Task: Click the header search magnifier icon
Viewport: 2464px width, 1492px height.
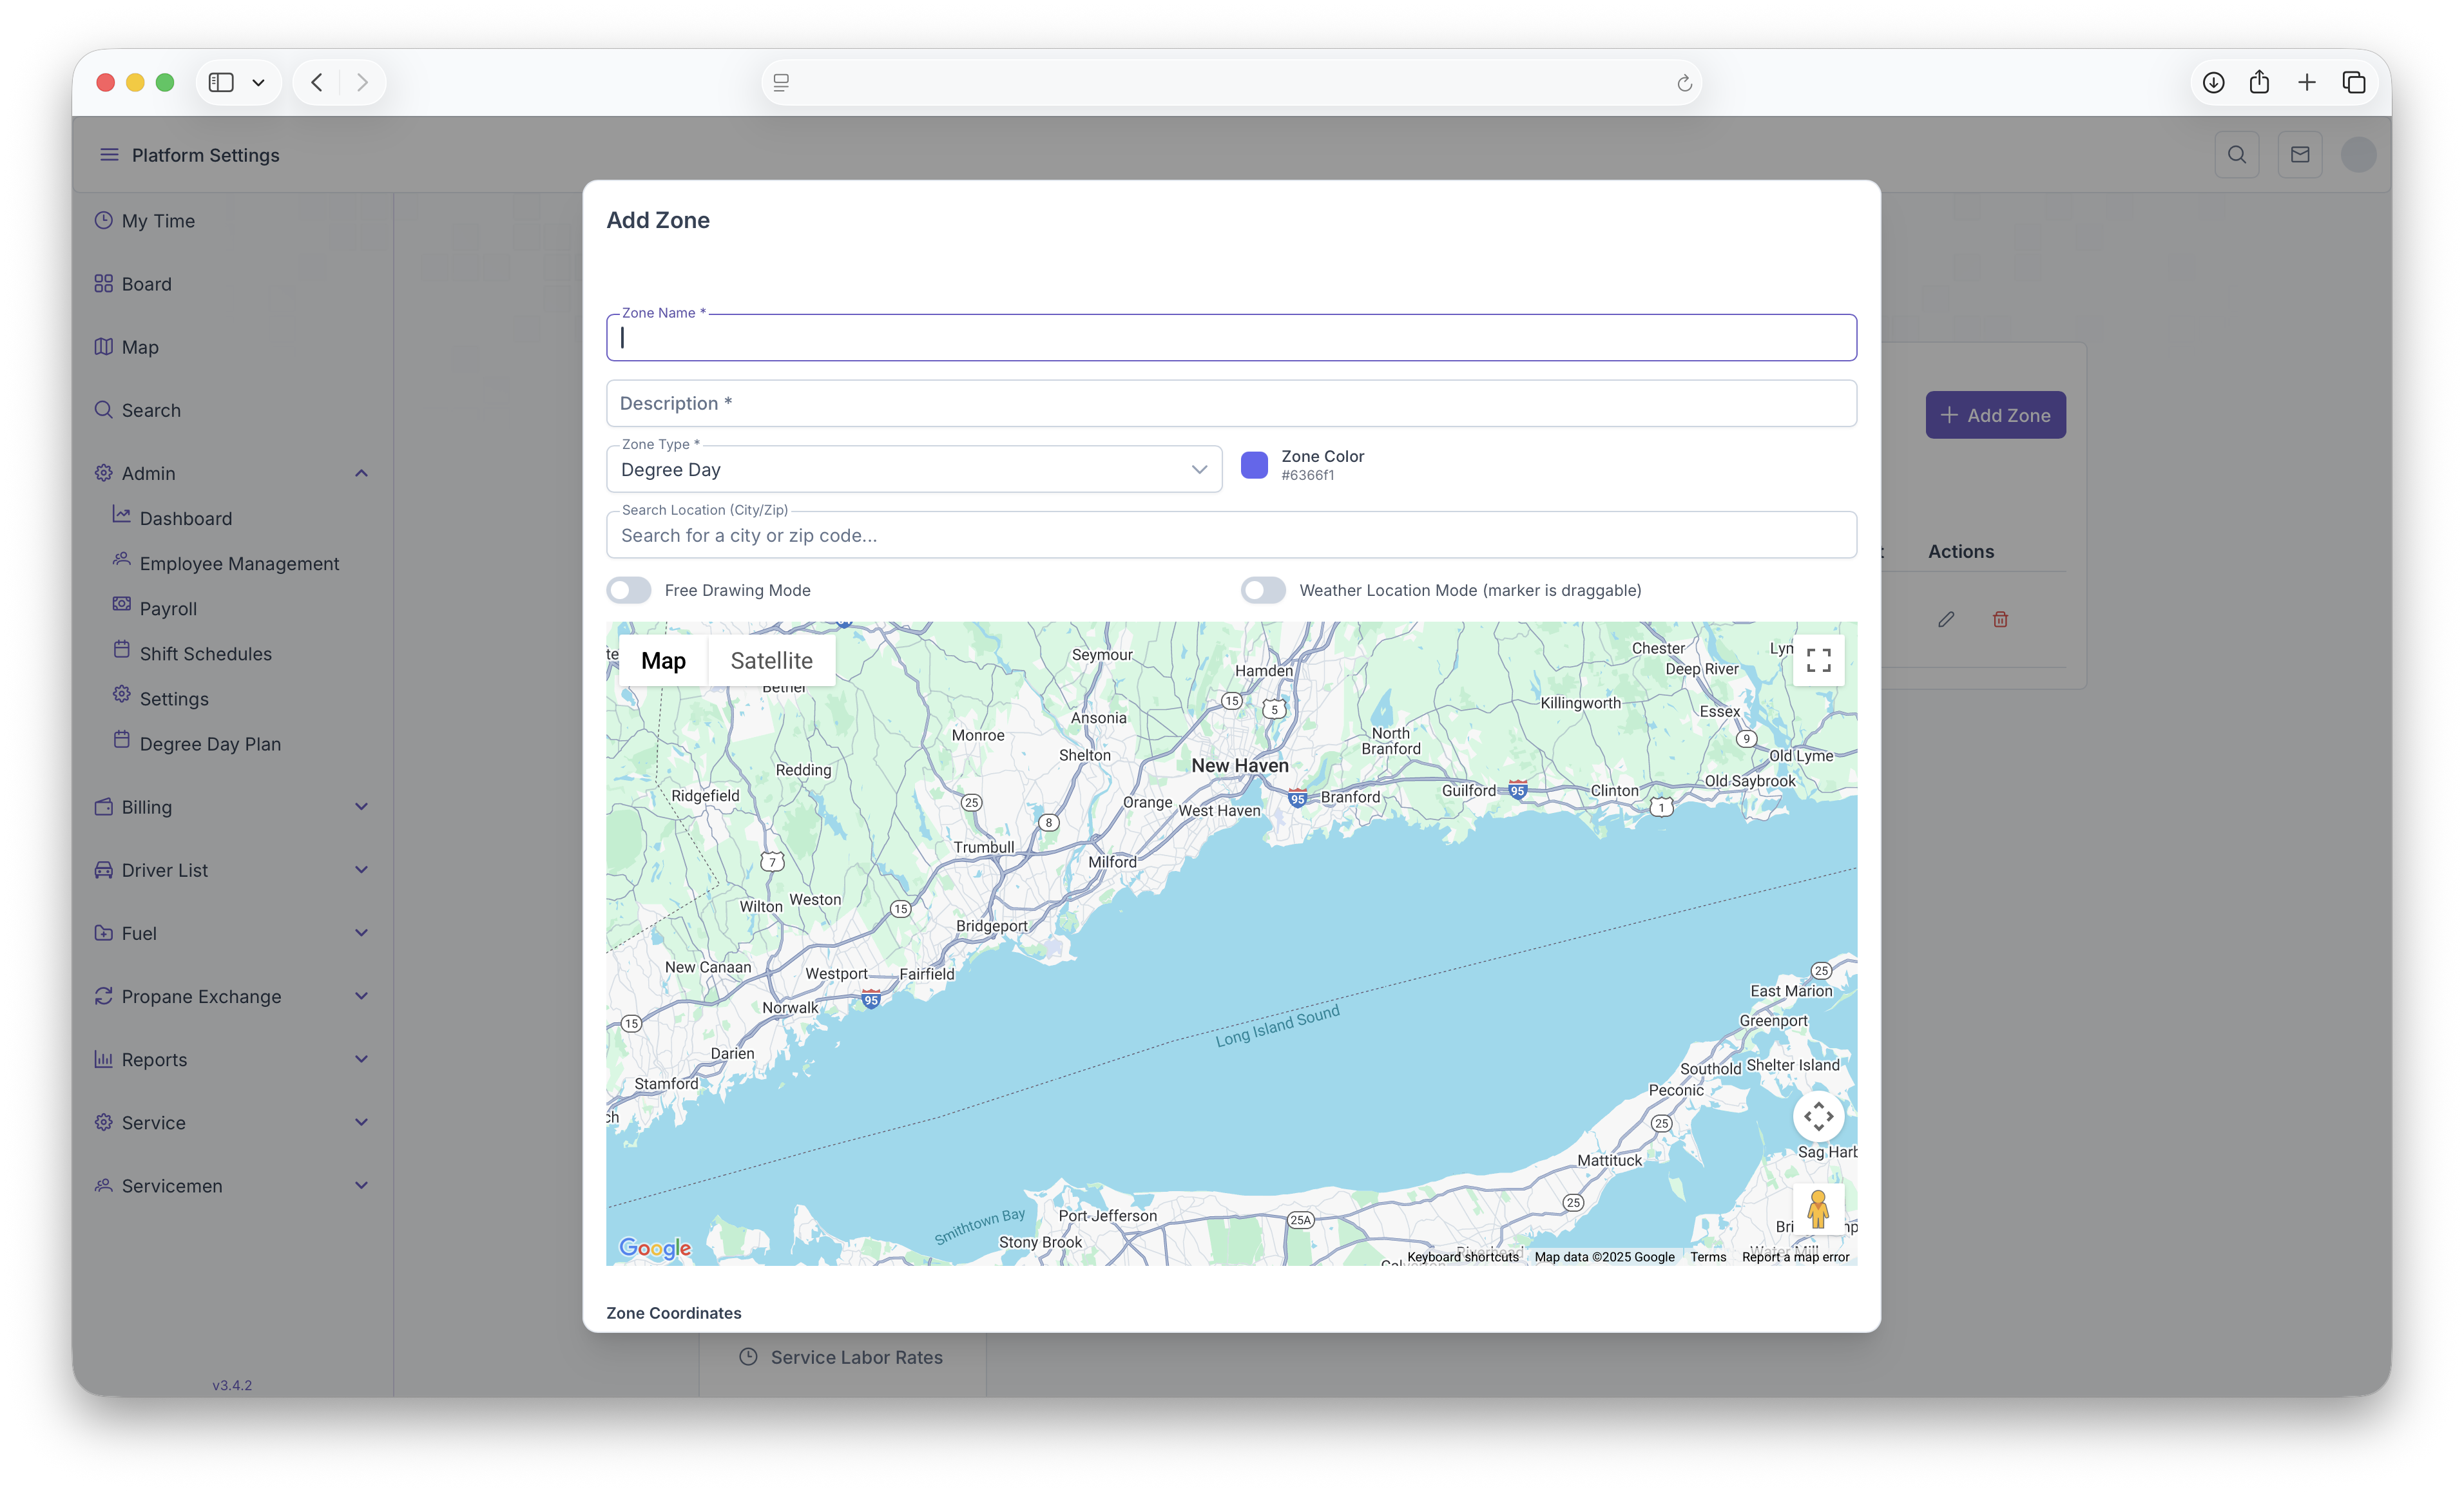Action: (x=2237, y=155)
